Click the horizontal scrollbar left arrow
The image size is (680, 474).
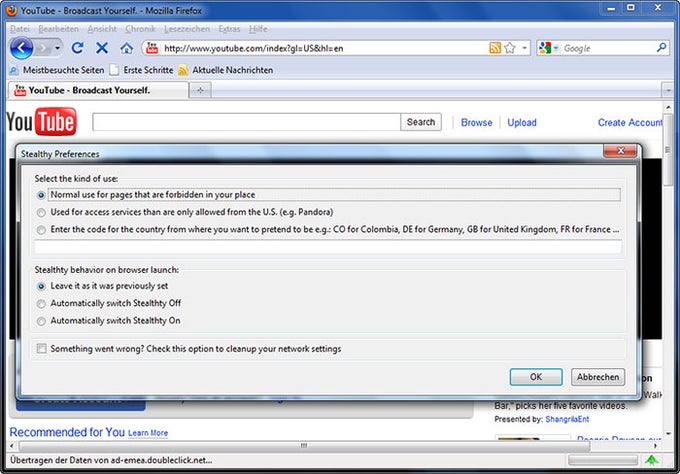click(x=12, y=445)
